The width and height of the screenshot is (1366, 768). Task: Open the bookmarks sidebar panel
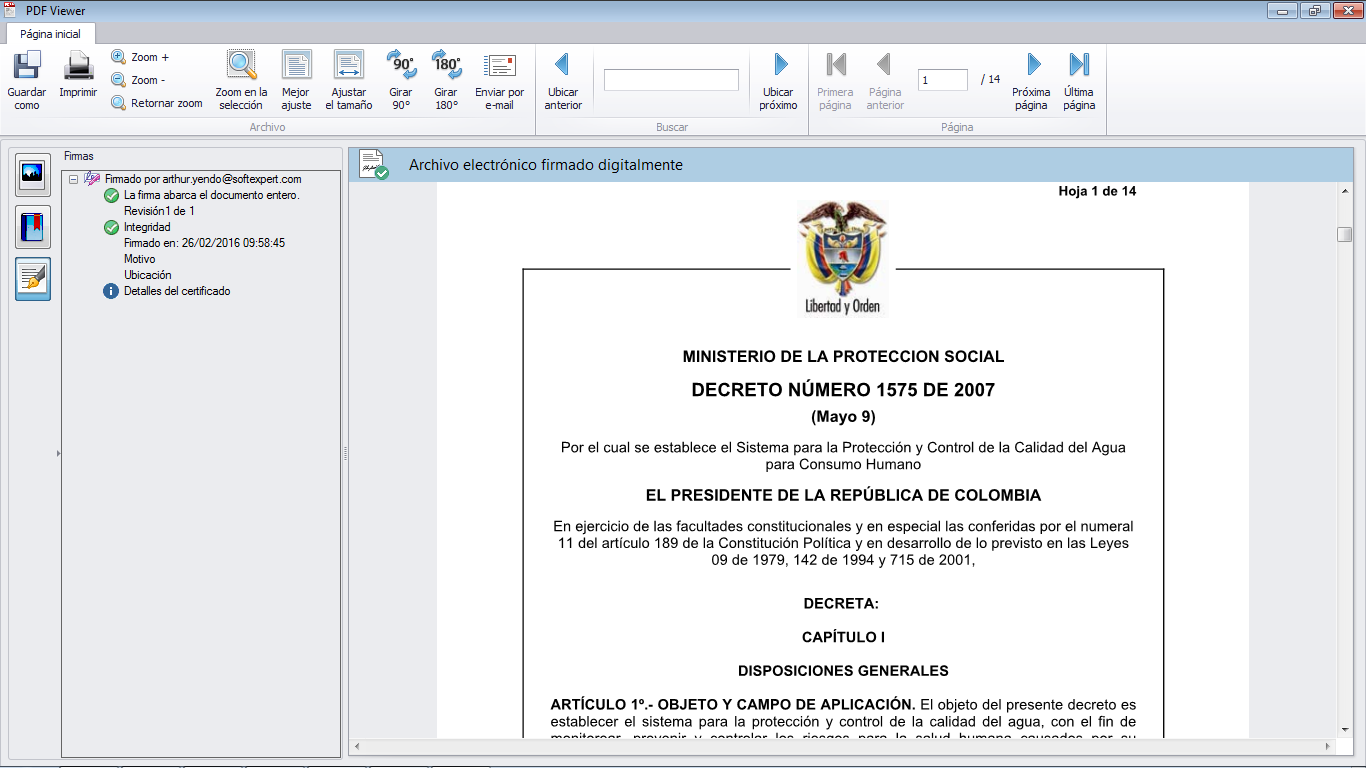(x=33, y=227)
